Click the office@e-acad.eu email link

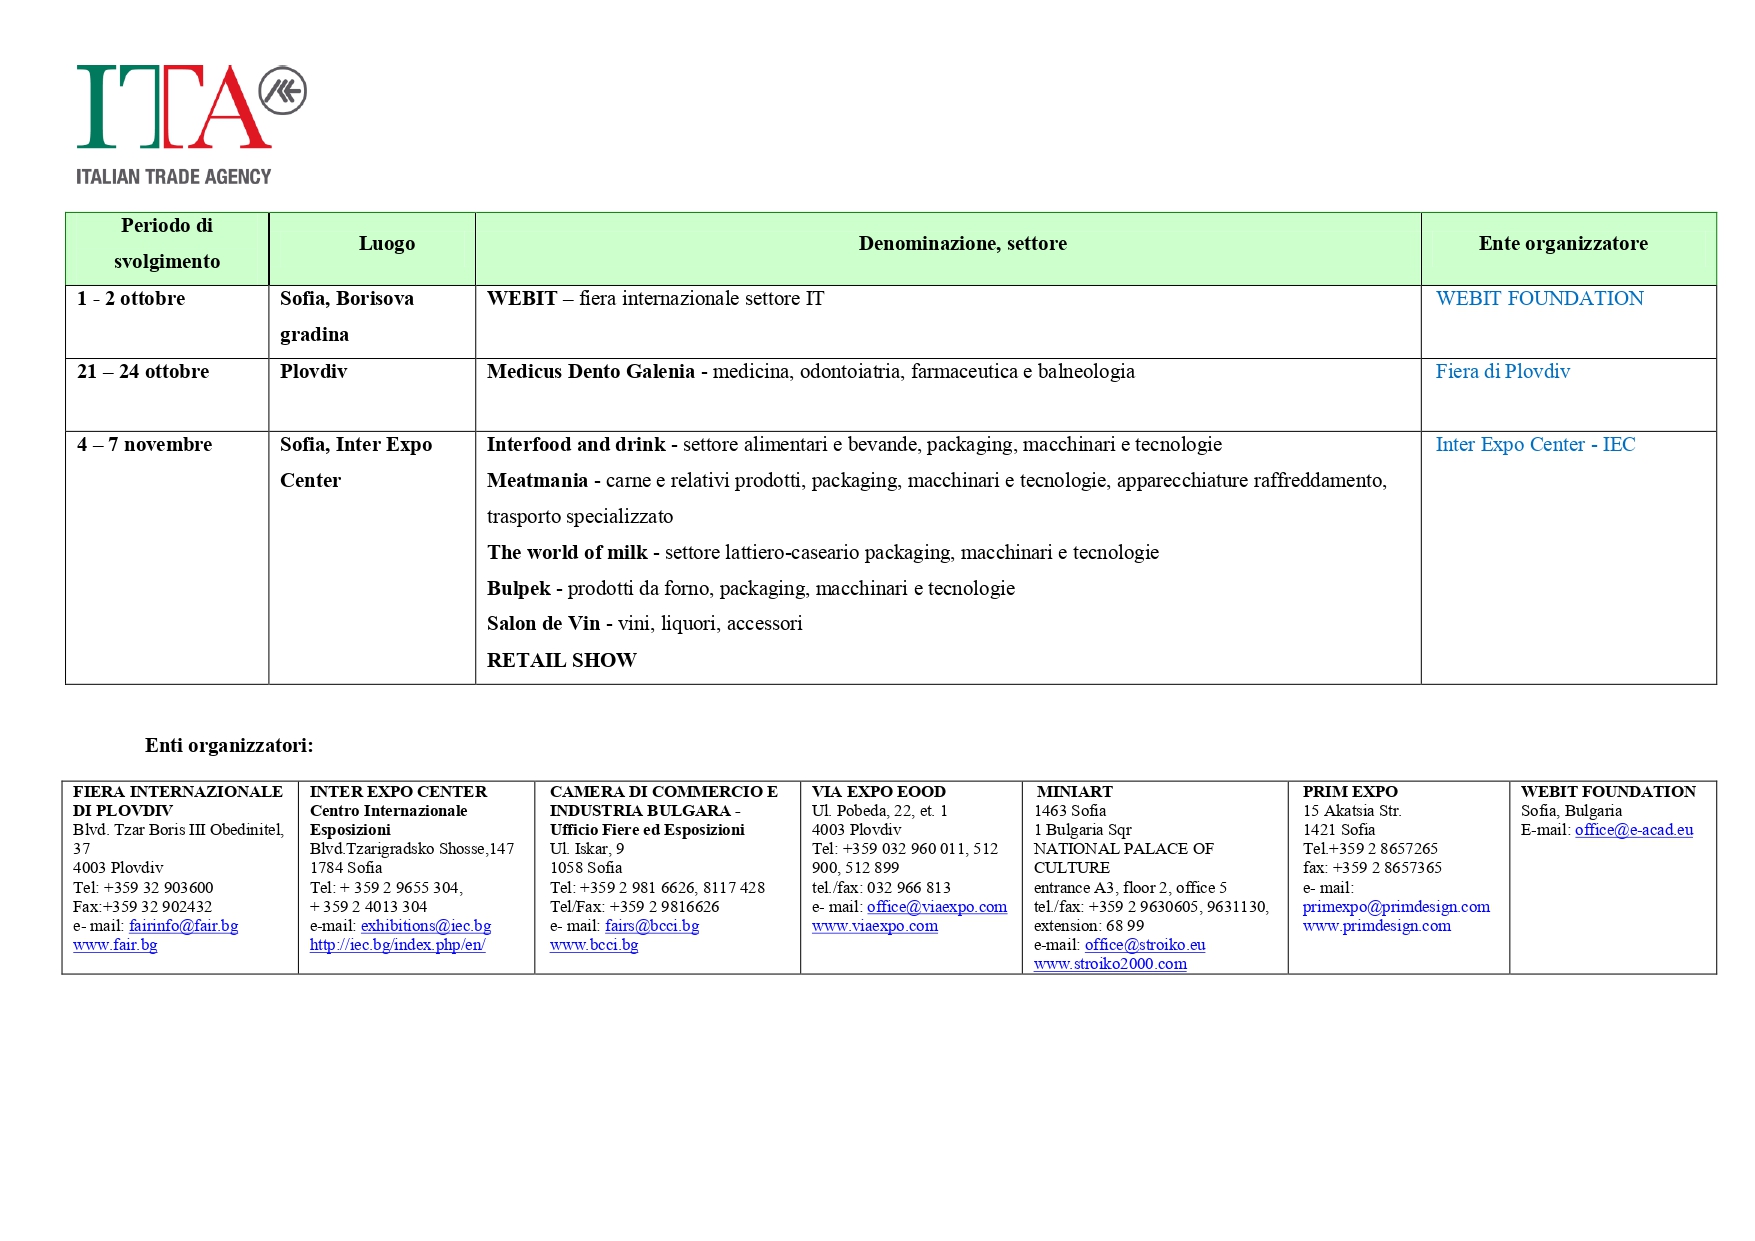(1634, 830)
